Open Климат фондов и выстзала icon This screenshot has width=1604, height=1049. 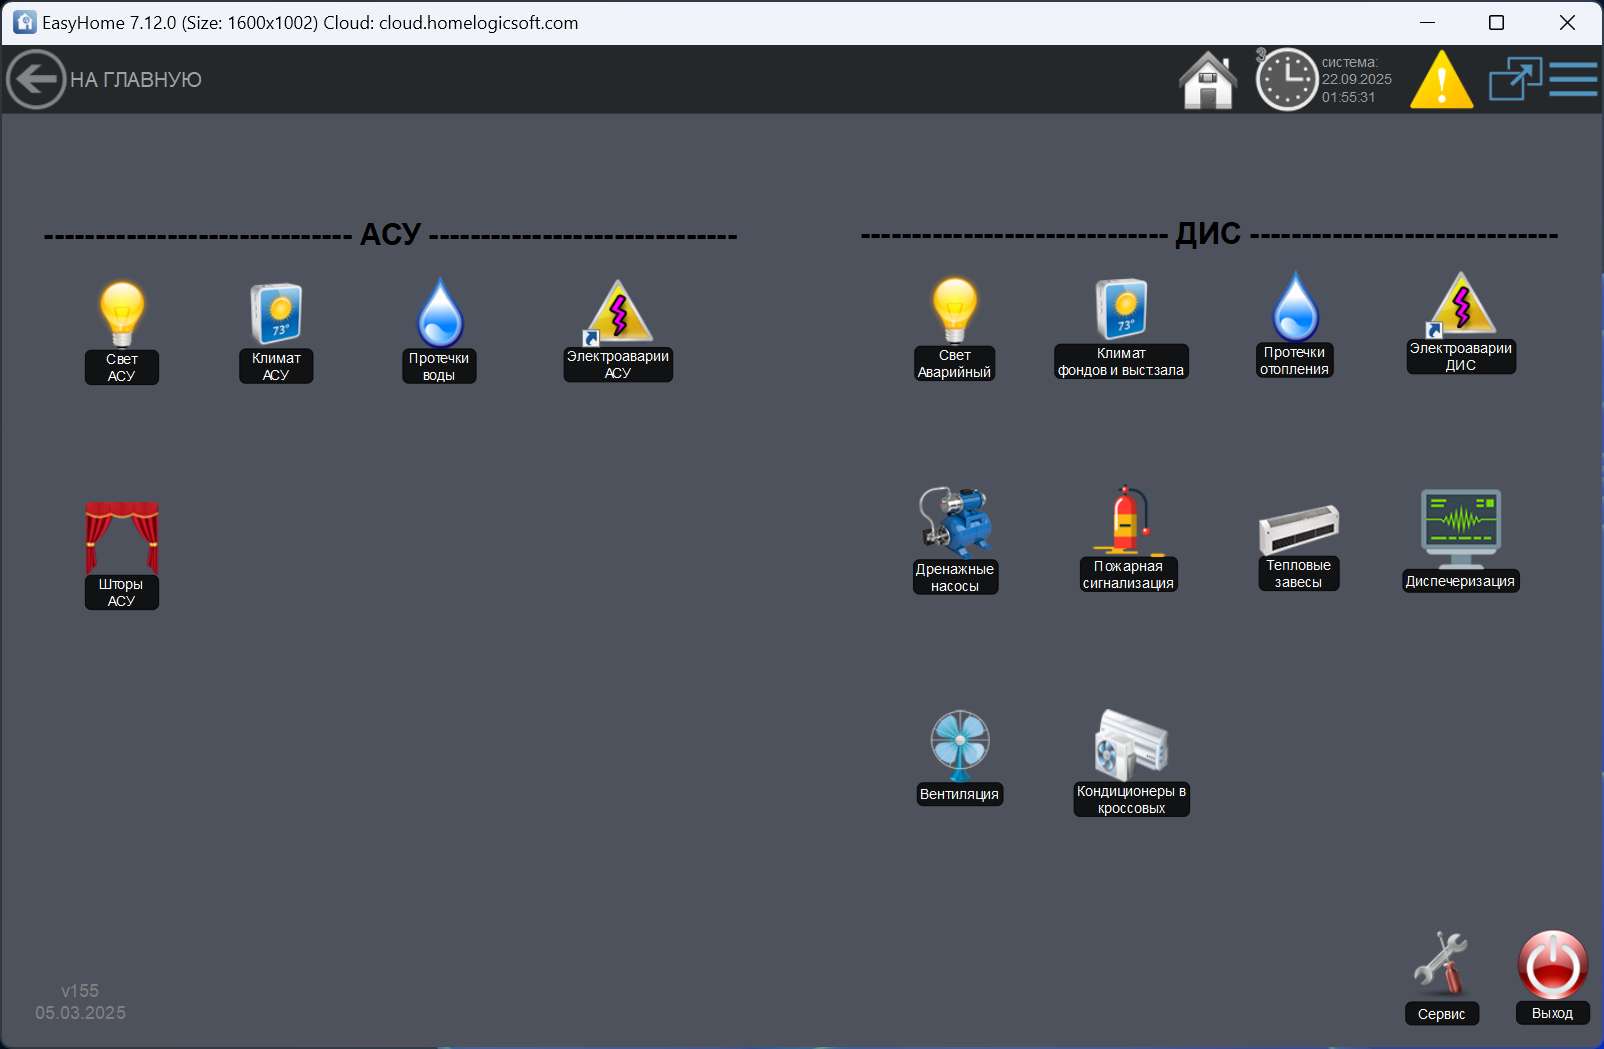(x=1121, y=310)
